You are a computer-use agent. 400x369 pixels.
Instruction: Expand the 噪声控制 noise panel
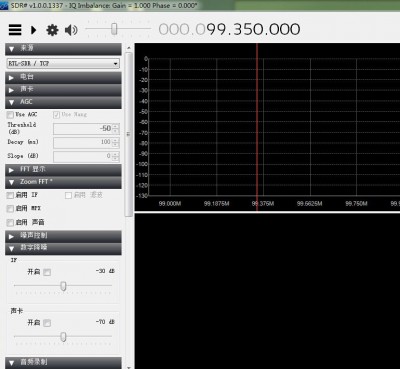(63, 236)
